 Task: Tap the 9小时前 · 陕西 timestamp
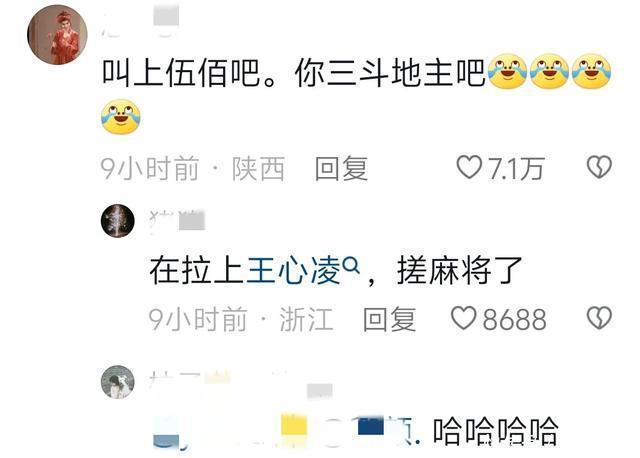(193, 168)
